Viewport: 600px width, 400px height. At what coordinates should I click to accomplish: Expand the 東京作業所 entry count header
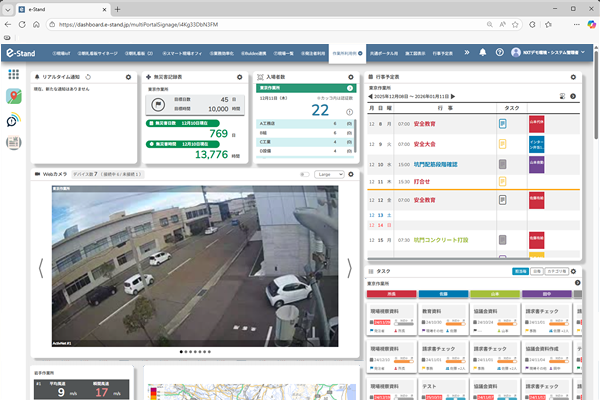[x=351, y=87]
